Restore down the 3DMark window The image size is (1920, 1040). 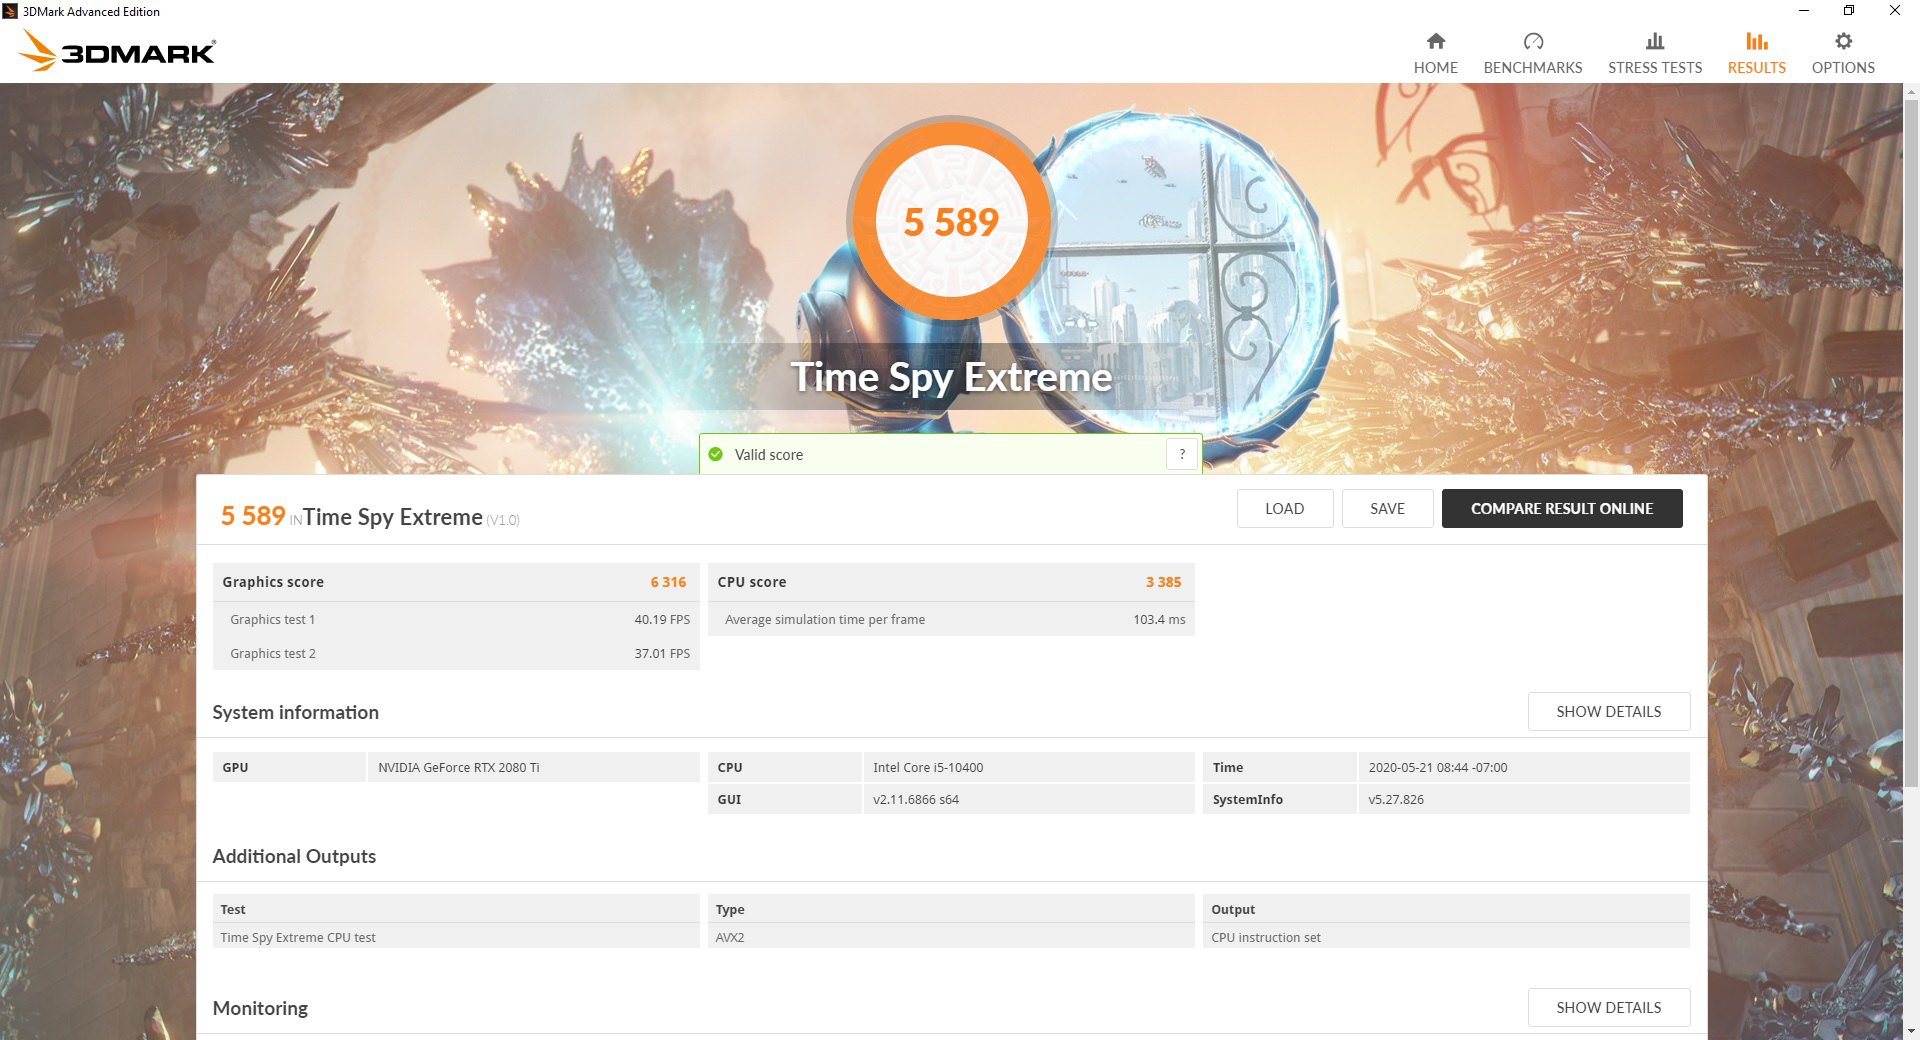click(x=1849, y=11)
